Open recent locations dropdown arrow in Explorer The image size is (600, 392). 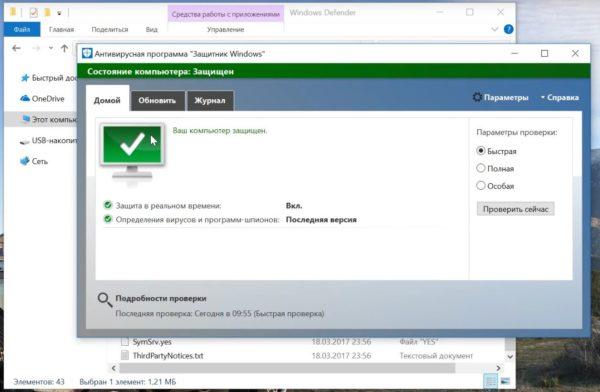click(x=51, y=48)
